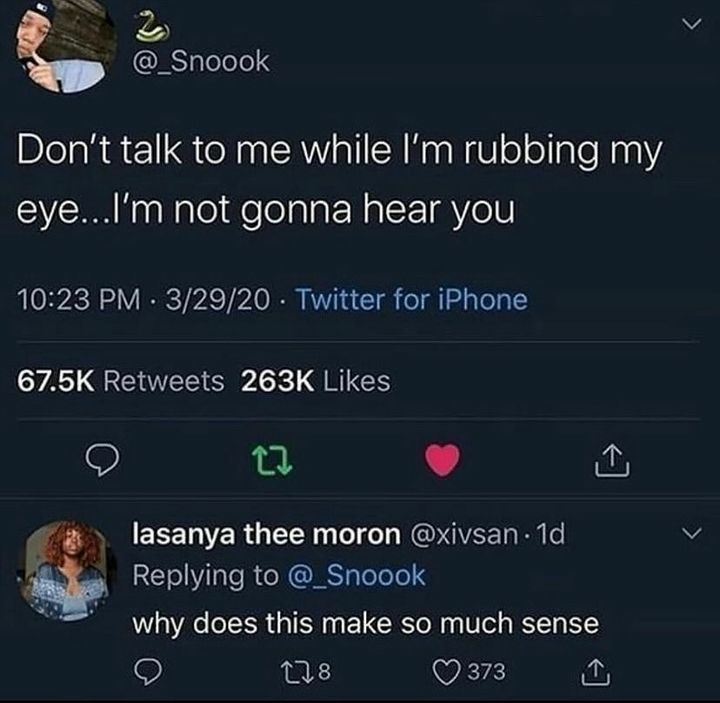Share lasanya thee moron's reply
This screenshot has width=720, height=703.
coord(596,672)
